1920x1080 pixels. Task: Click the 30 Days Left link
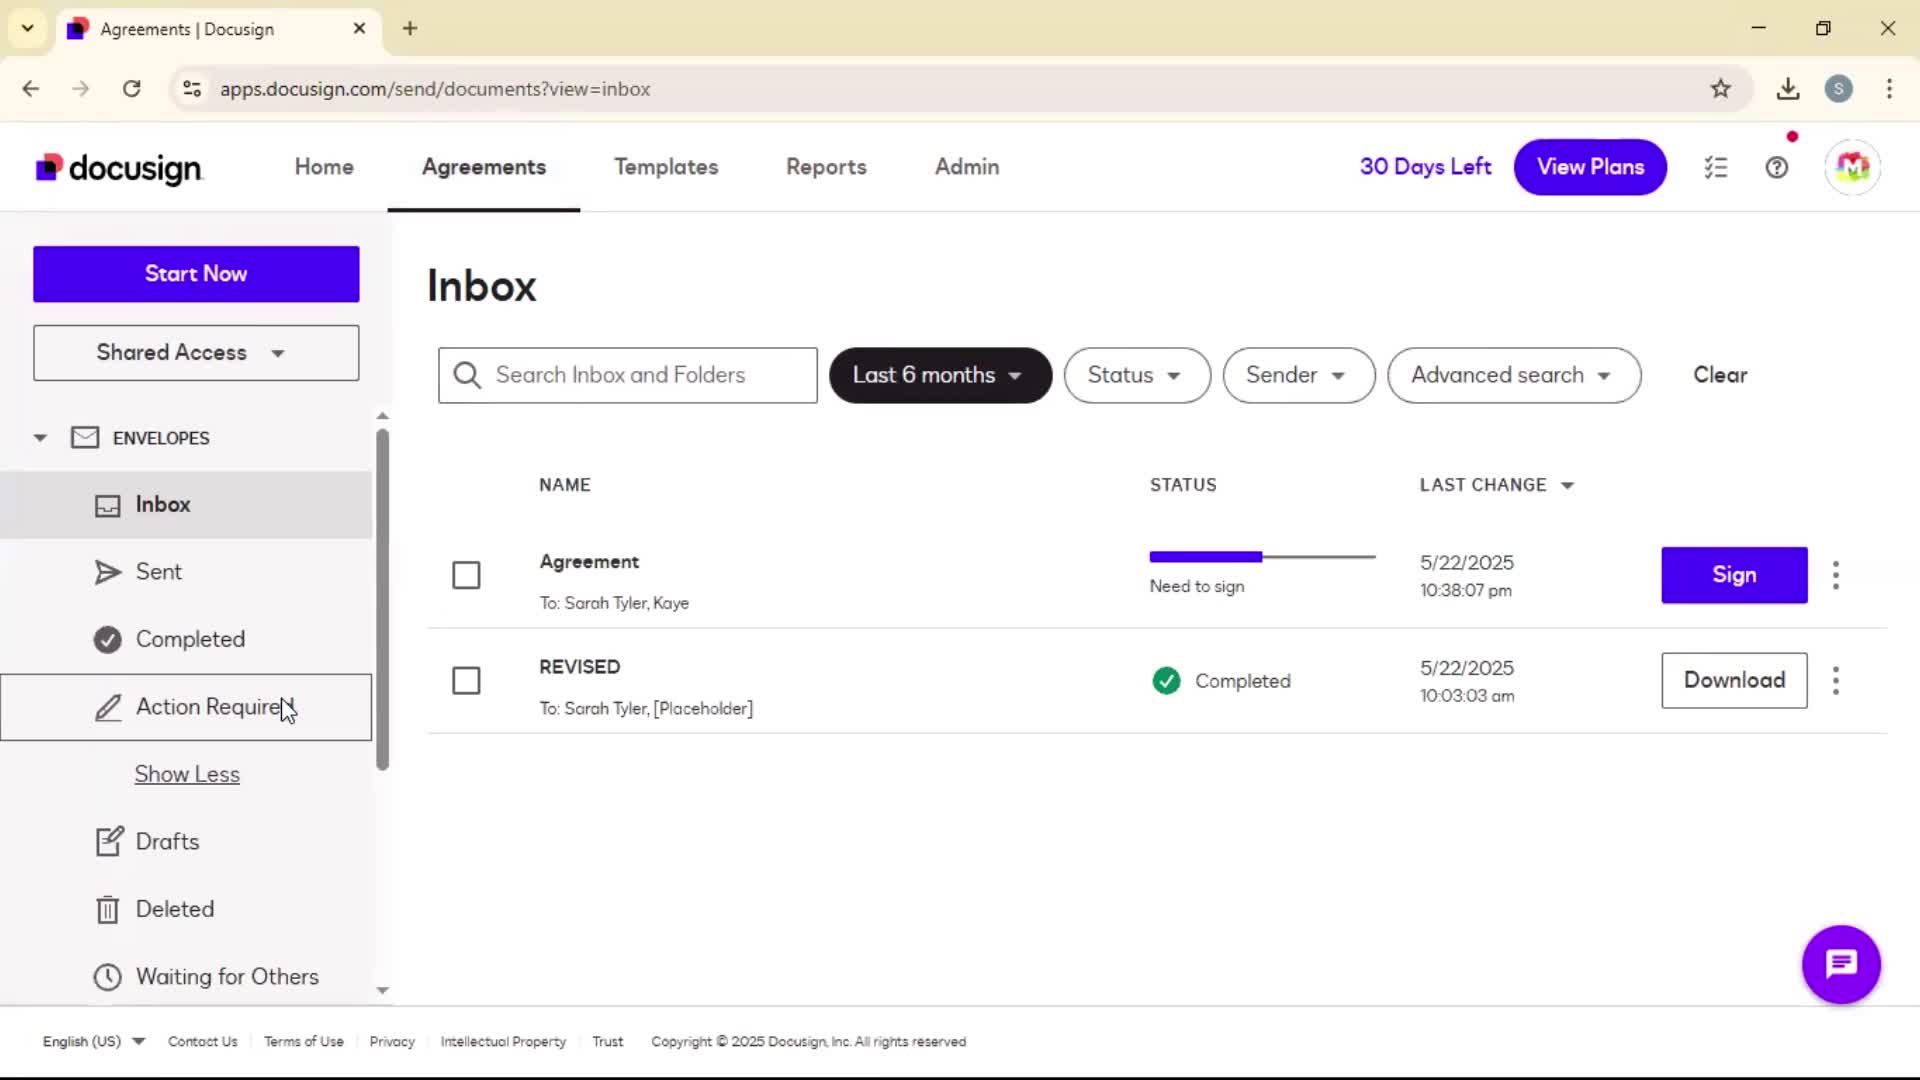point(1425,167)
